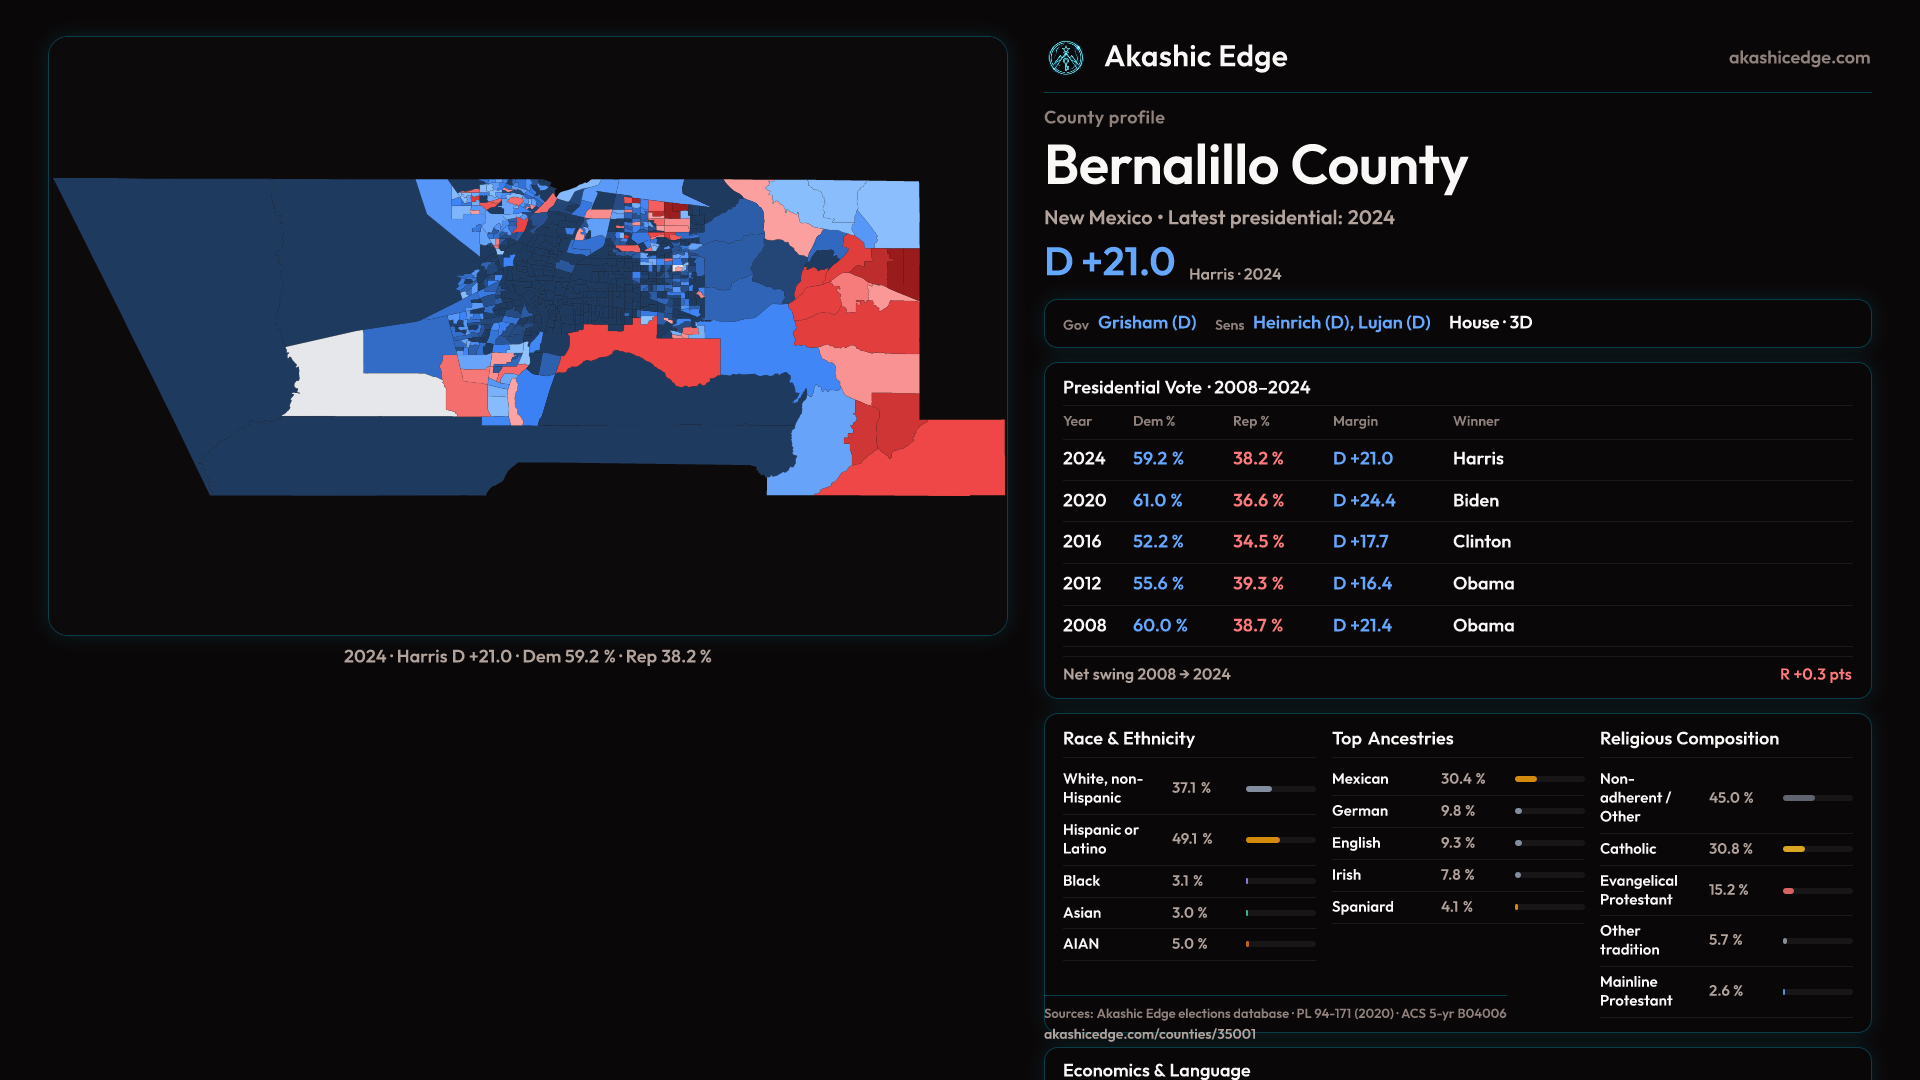Click Senators Heinrich (D), Lujan (D) text

coord(1340,323)
